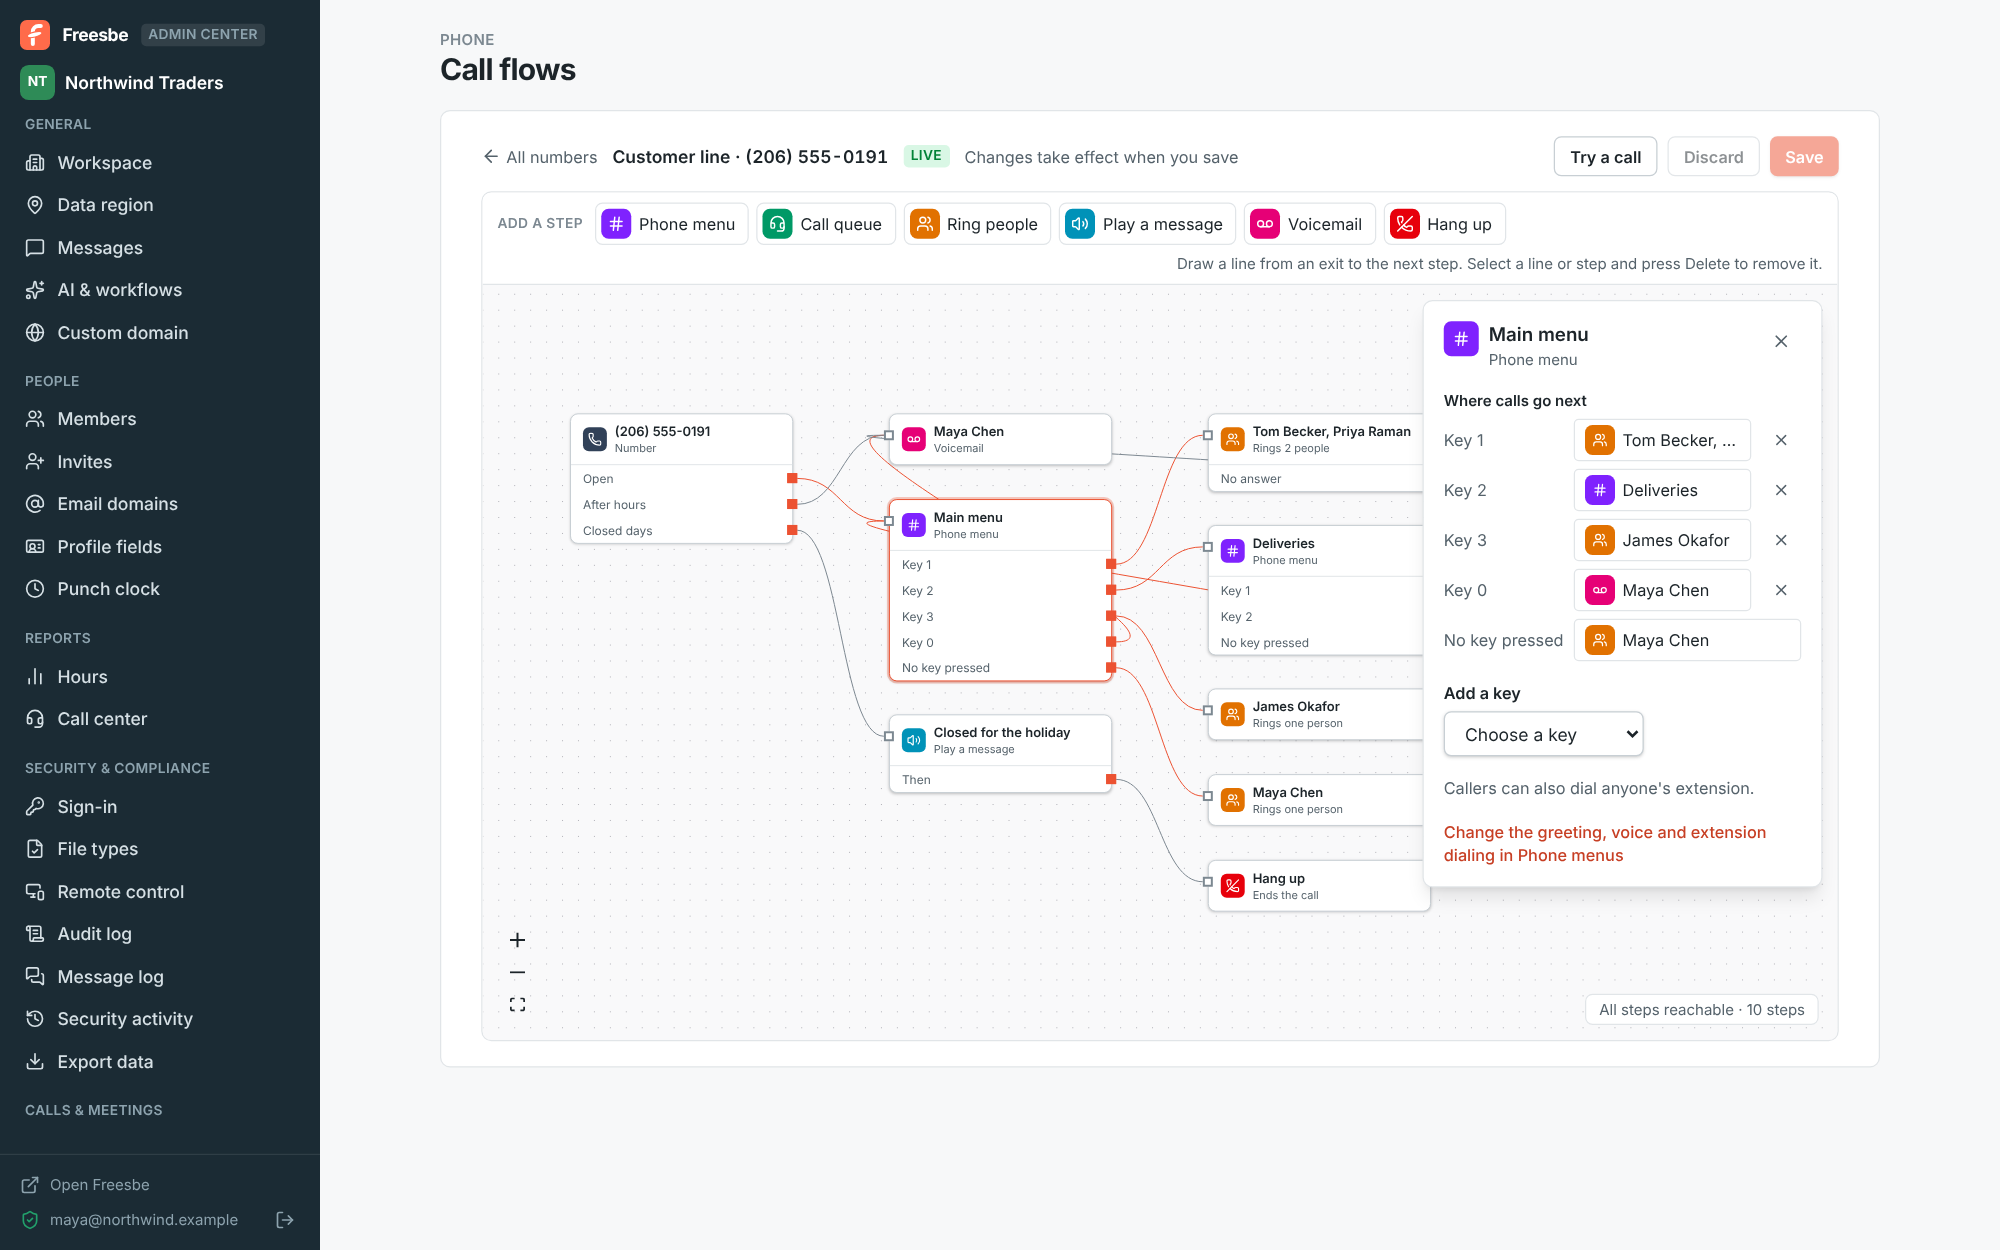Remove the Key 2 Deliveries destination
Image resolution: width=2000 pixels, height=1250 pixels.
click(x=1781, y=490)
